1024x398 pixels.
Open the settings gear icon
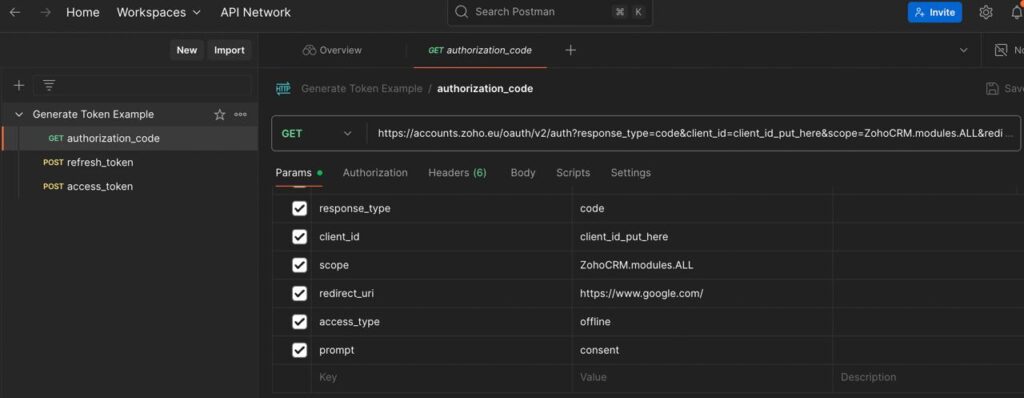click(x=985, y=12)
